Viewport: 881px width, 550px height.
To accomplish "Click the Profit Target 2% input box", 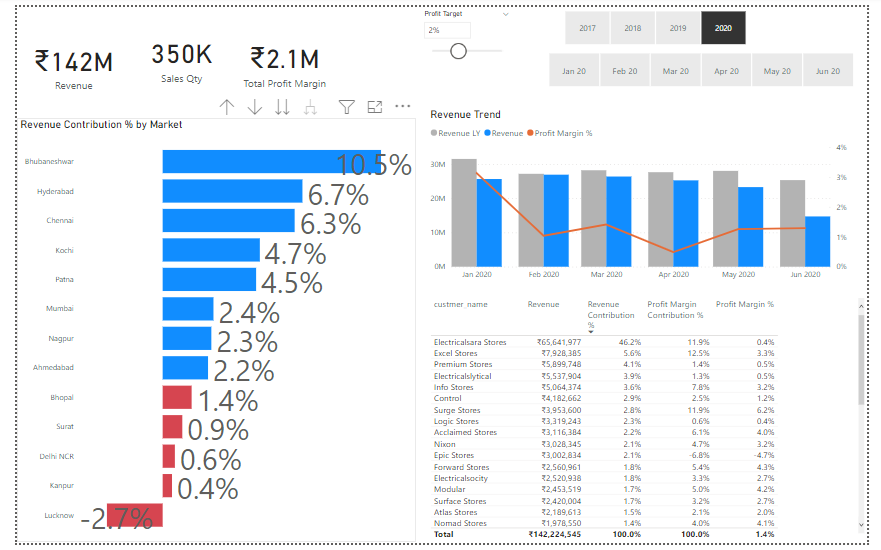I will point(447,30).
